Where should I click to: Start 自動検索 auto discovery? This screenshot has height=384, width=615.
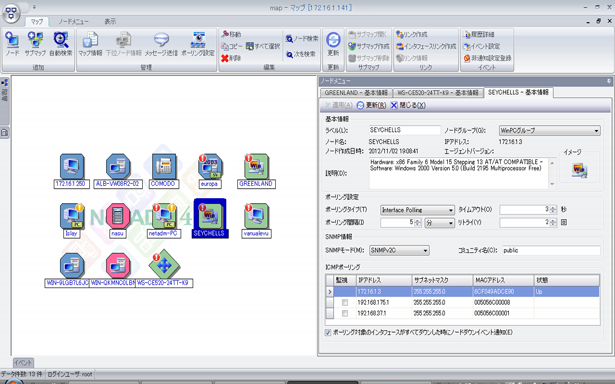coord(61,44)
